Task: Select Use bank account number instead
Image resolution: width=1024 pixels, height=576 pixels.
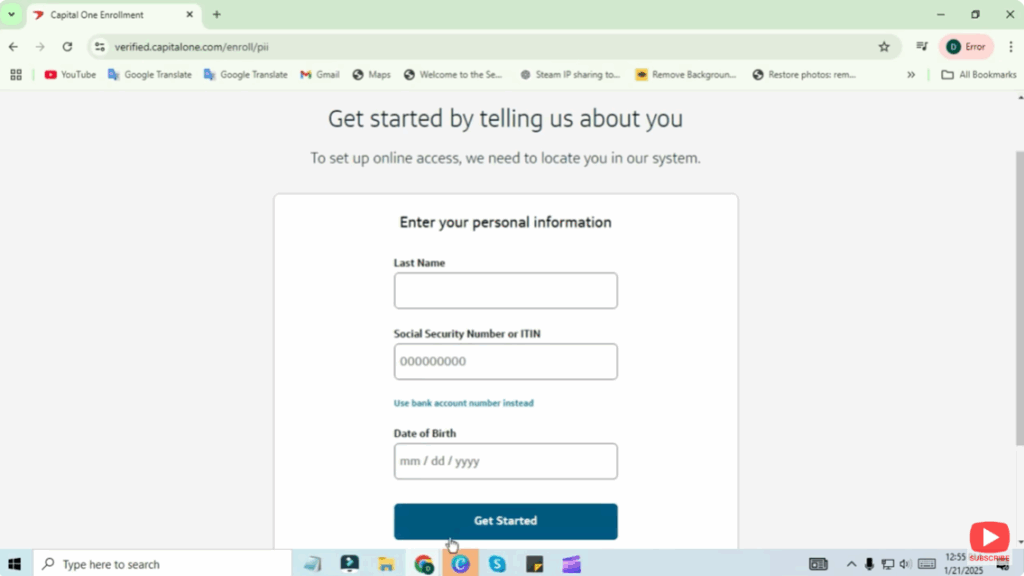Action: pos(463,403)
